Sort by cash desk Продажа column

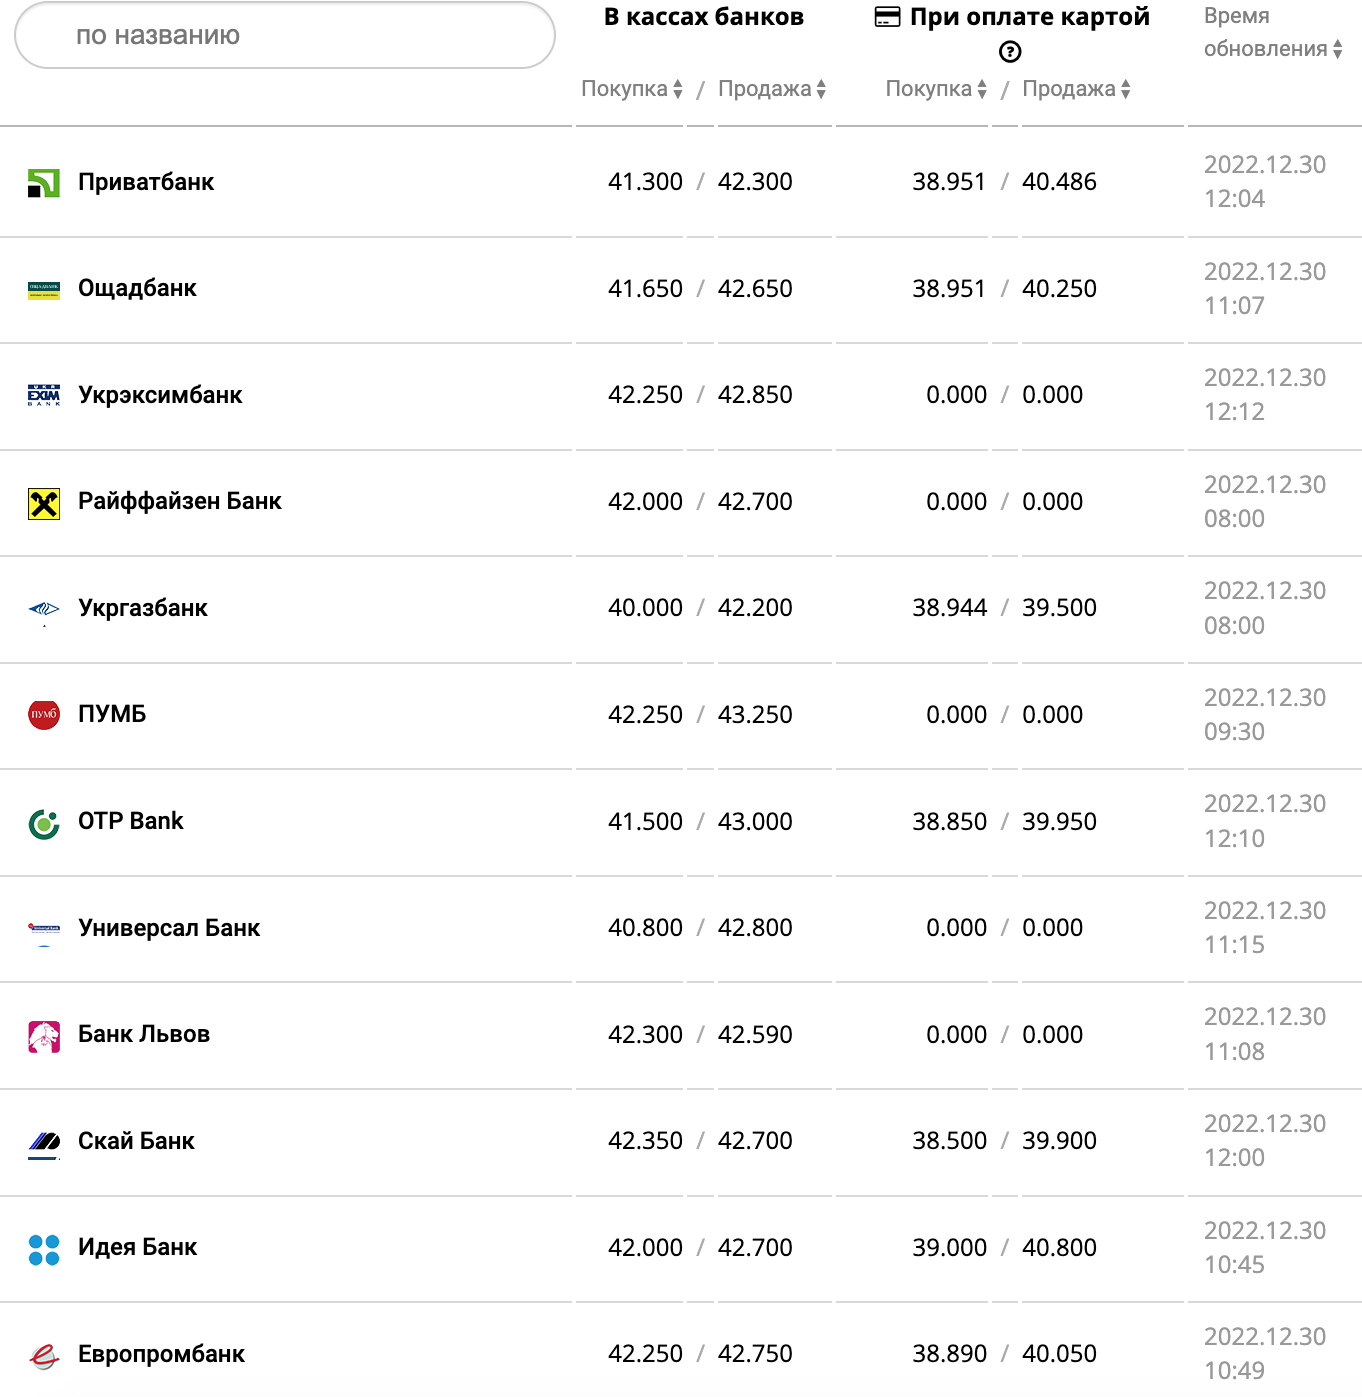click(772, 89)
